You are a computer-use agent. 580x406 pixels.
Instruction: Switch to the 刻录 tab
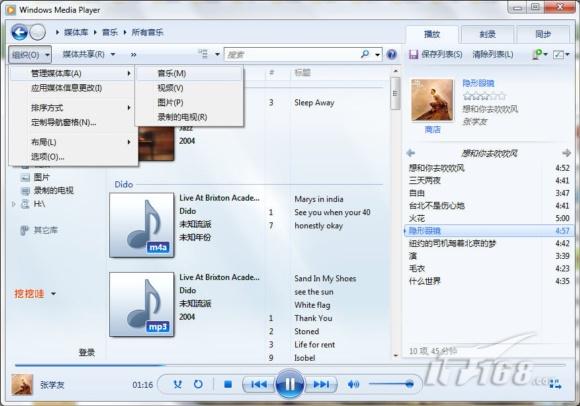(x=488, y=34)
